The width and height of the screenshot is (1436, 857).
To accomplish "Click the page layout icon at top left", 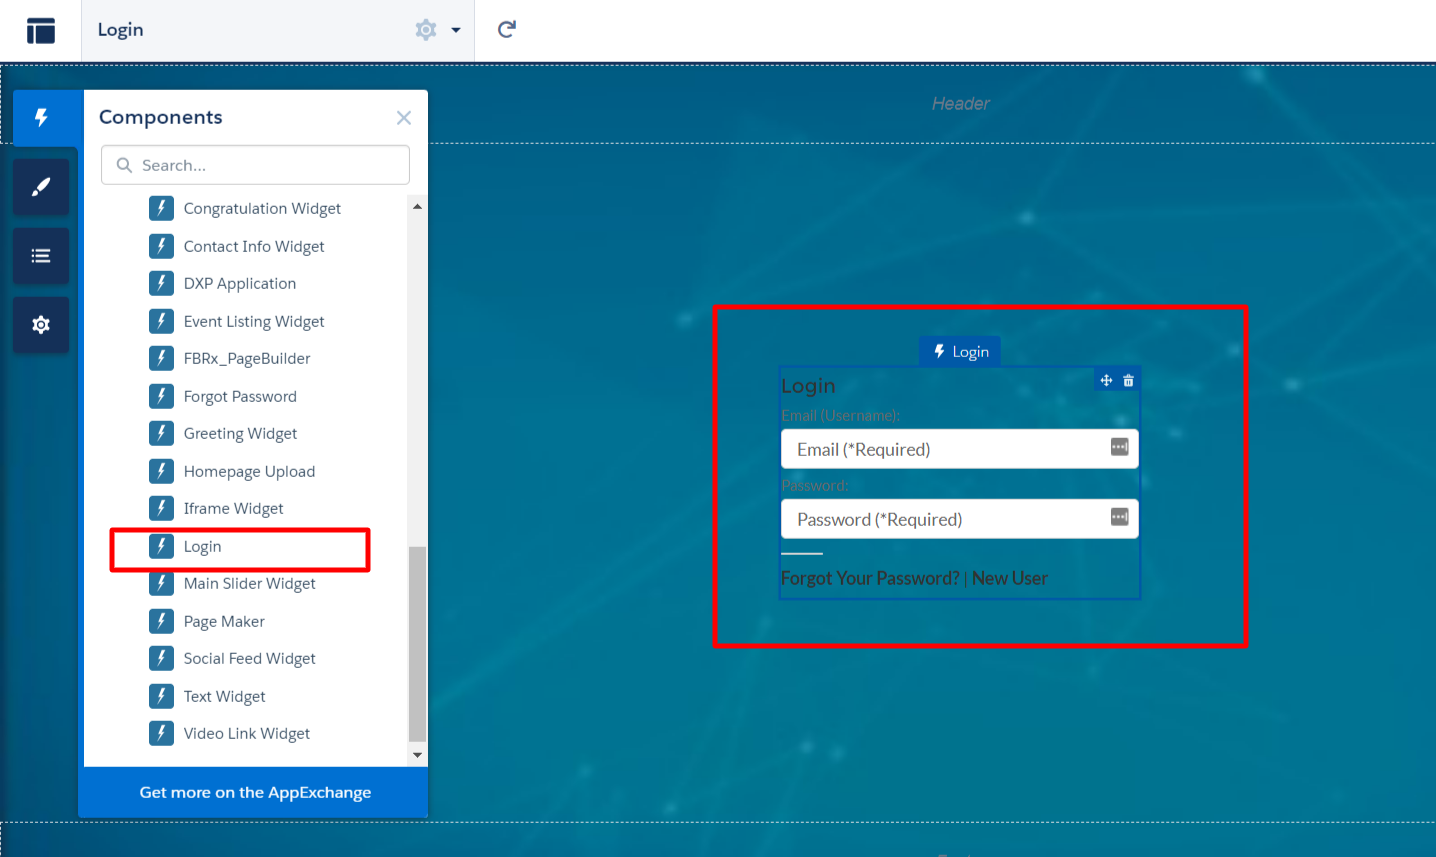I will tap(41, 31).
